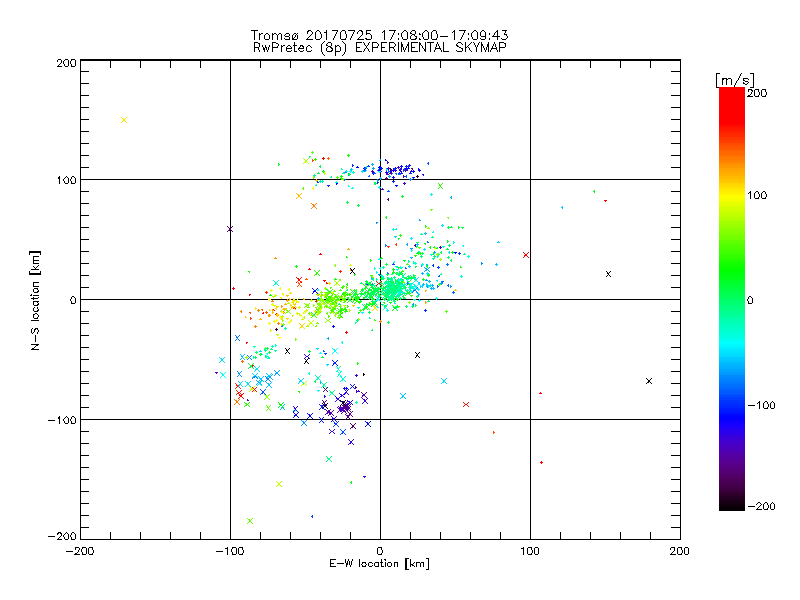Screen dimensions: 800x600
Task: Click the y-axis tick label '100'
Action: (66, 180)
